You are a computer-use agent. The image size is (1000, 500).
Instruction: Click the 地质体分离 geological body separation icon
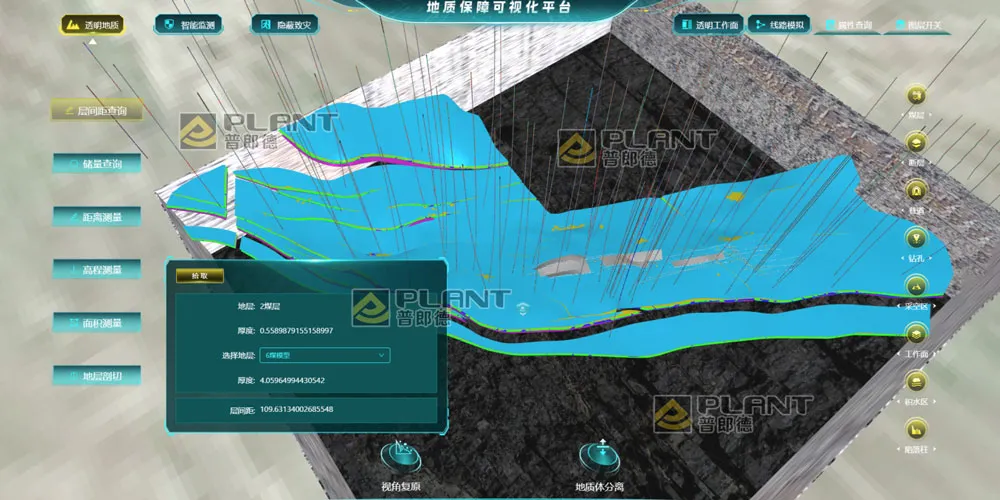(601, 456)
